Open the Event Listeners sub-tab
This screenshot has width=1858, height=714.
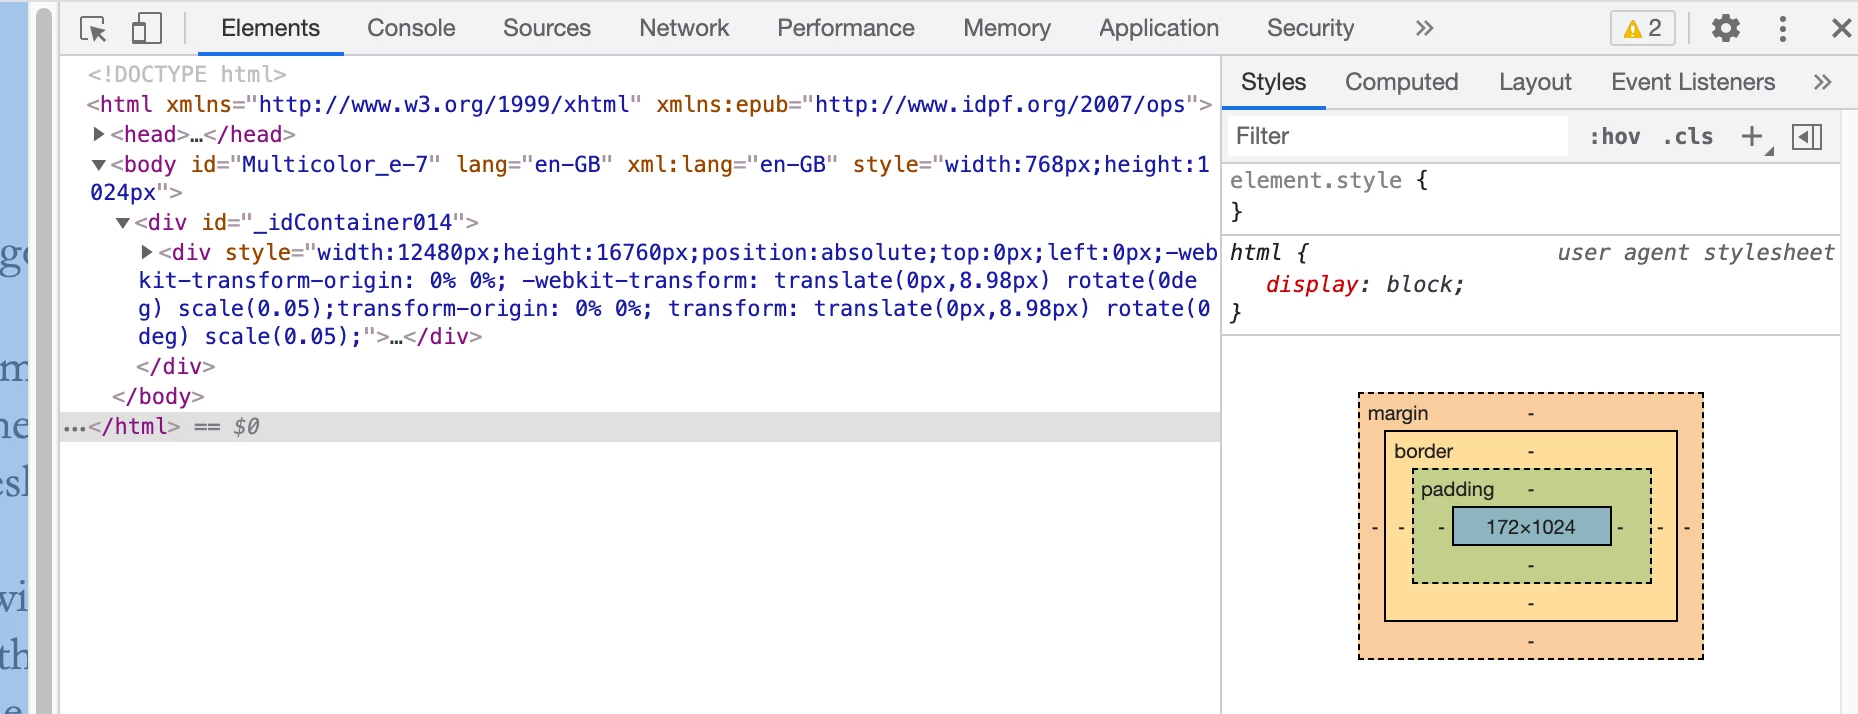tap(1693, 82)
